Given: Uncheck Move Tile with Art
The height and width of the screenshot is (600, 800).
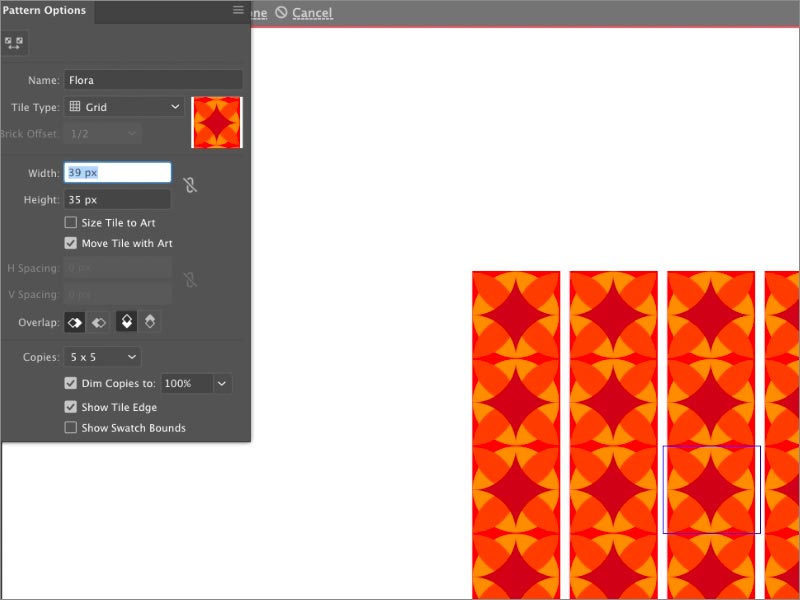Looking at the screenshot, I should coord(71,243).
